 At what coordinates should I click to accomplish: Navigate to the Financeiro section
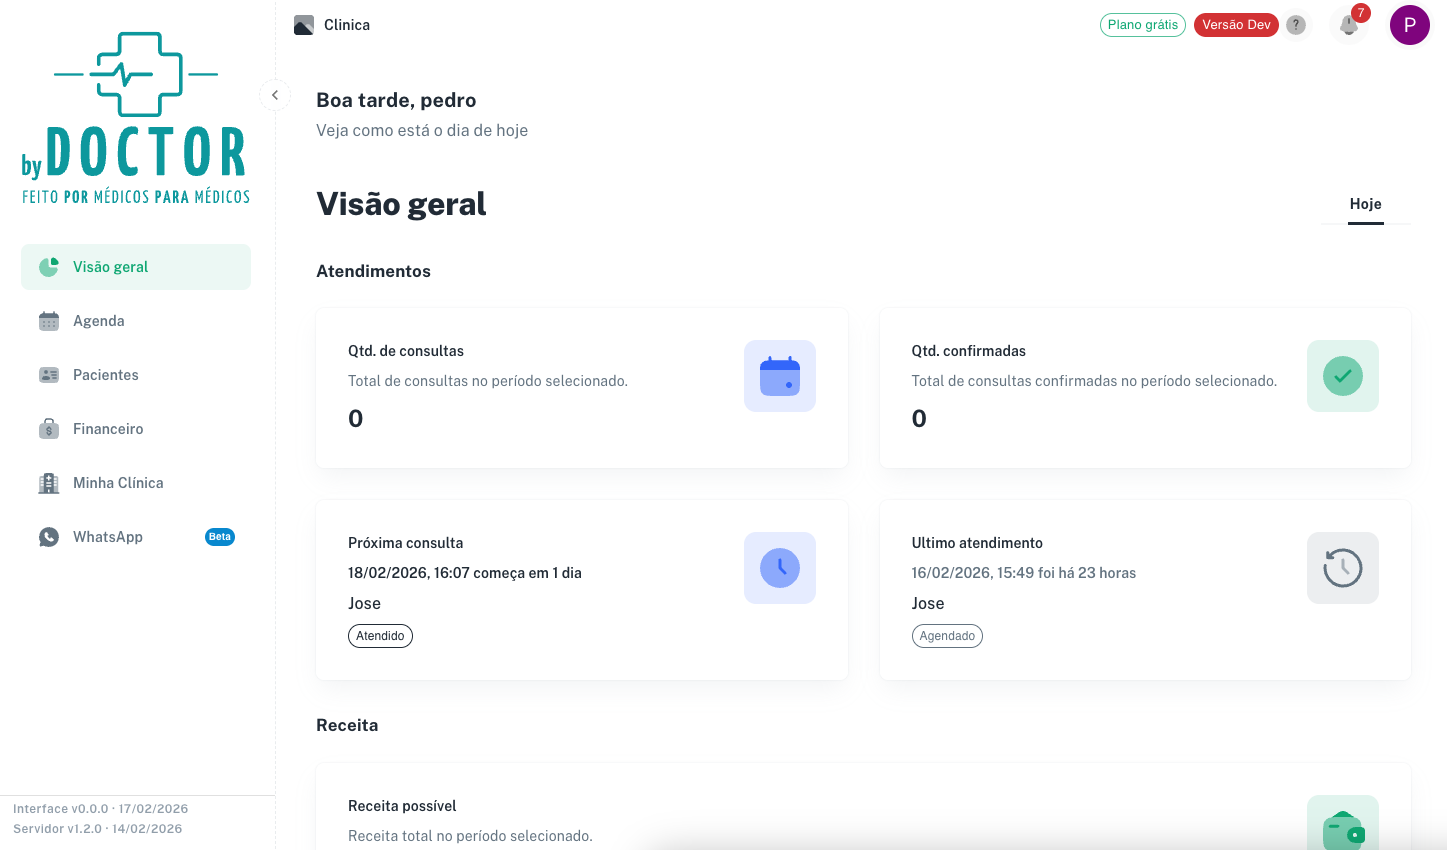point(108,429)
